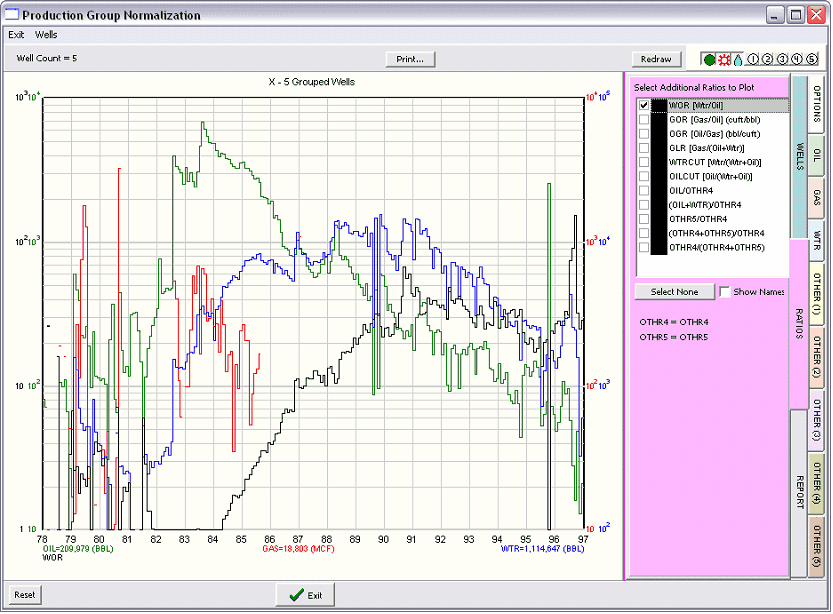Open the Exit menu

tap(15, 33)
